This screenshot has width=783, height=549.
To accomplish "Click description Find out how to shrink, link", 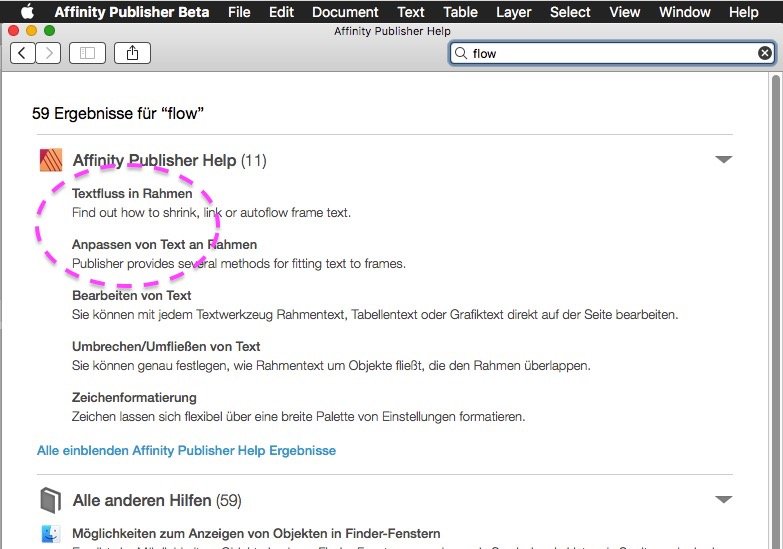I will coord(211,212).
